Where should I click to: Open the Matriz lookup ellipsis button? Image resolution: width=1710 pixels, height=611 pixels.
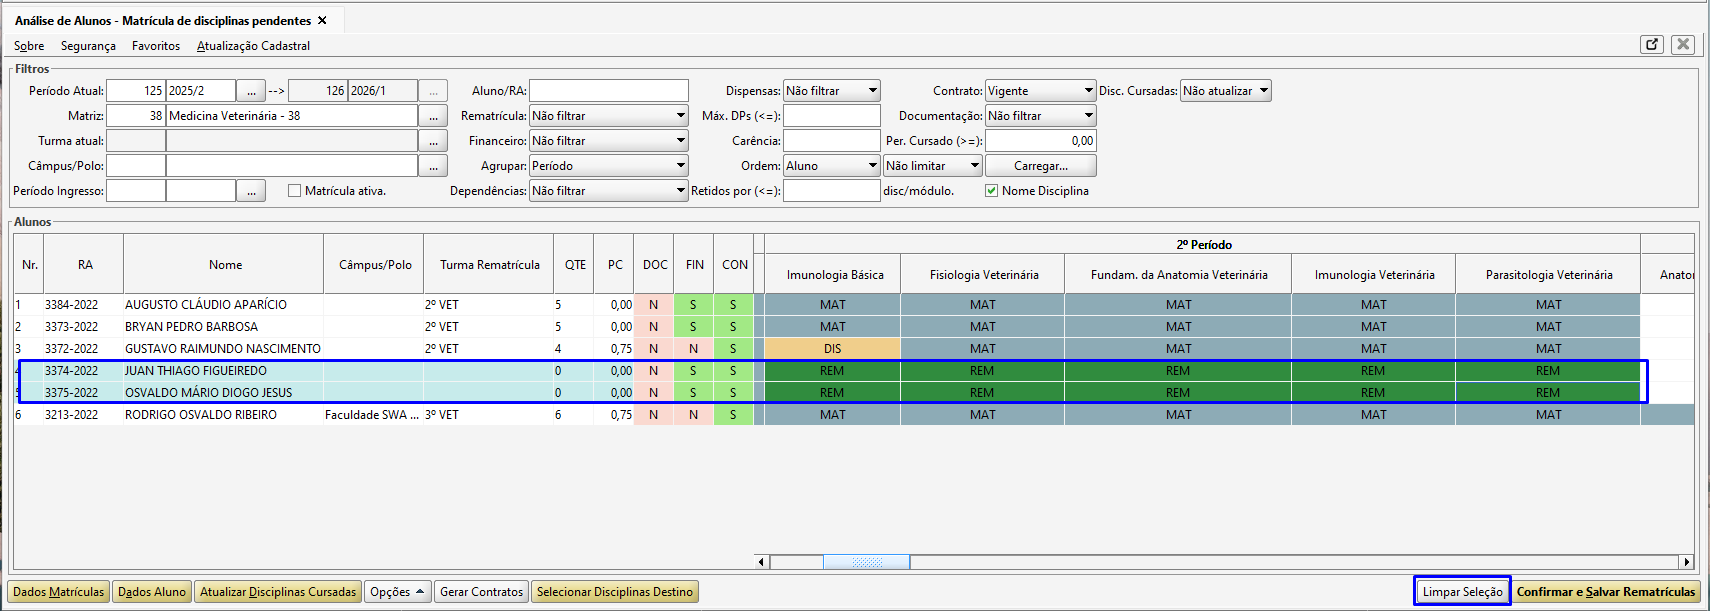point(433,116)
